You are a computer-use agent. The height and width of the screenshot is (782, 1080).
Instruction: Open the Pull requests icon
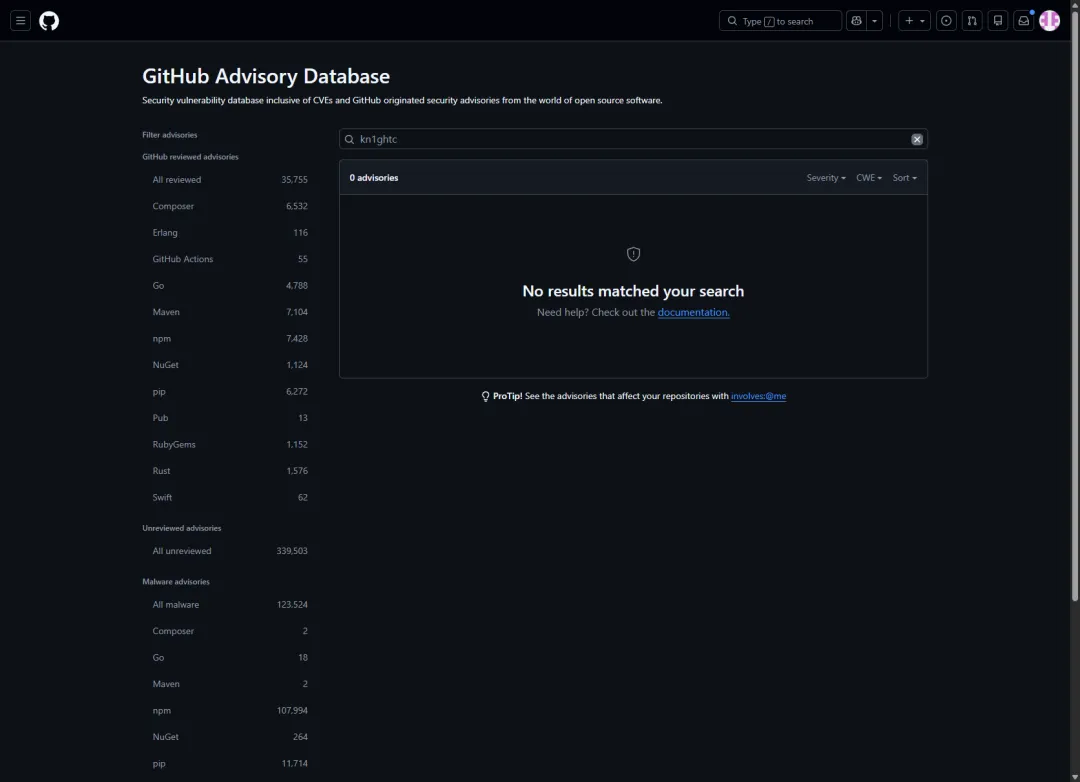(972, 21)
